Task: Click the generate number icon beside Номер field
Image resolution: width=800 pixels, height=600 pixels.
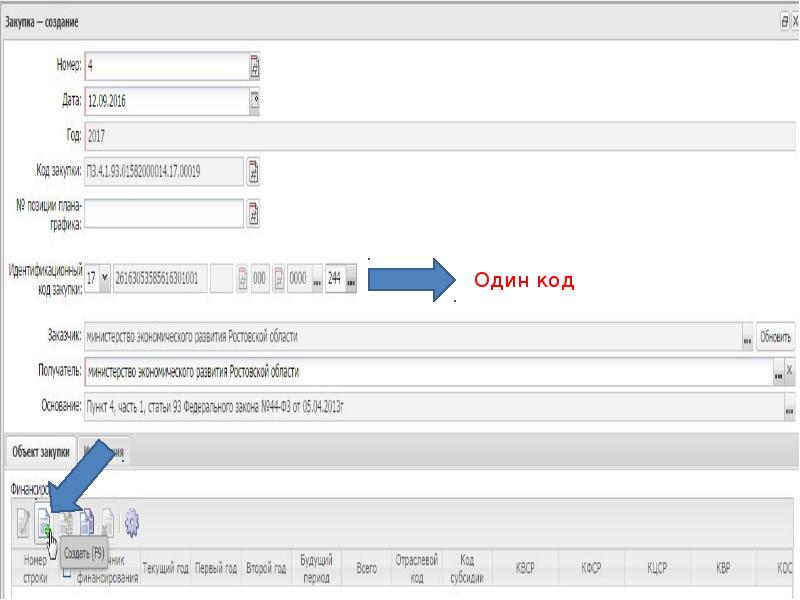Action: pos(255,66)
